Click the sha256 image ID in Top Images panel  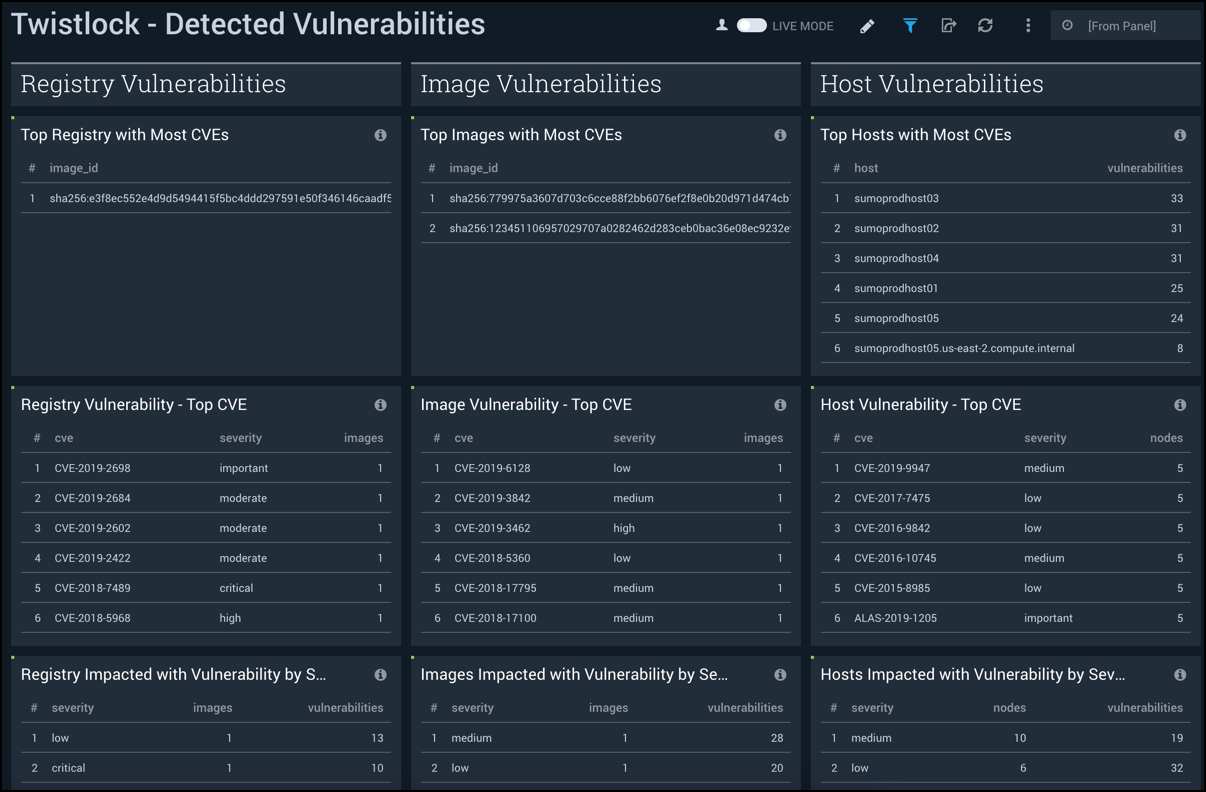coord(600,198)
